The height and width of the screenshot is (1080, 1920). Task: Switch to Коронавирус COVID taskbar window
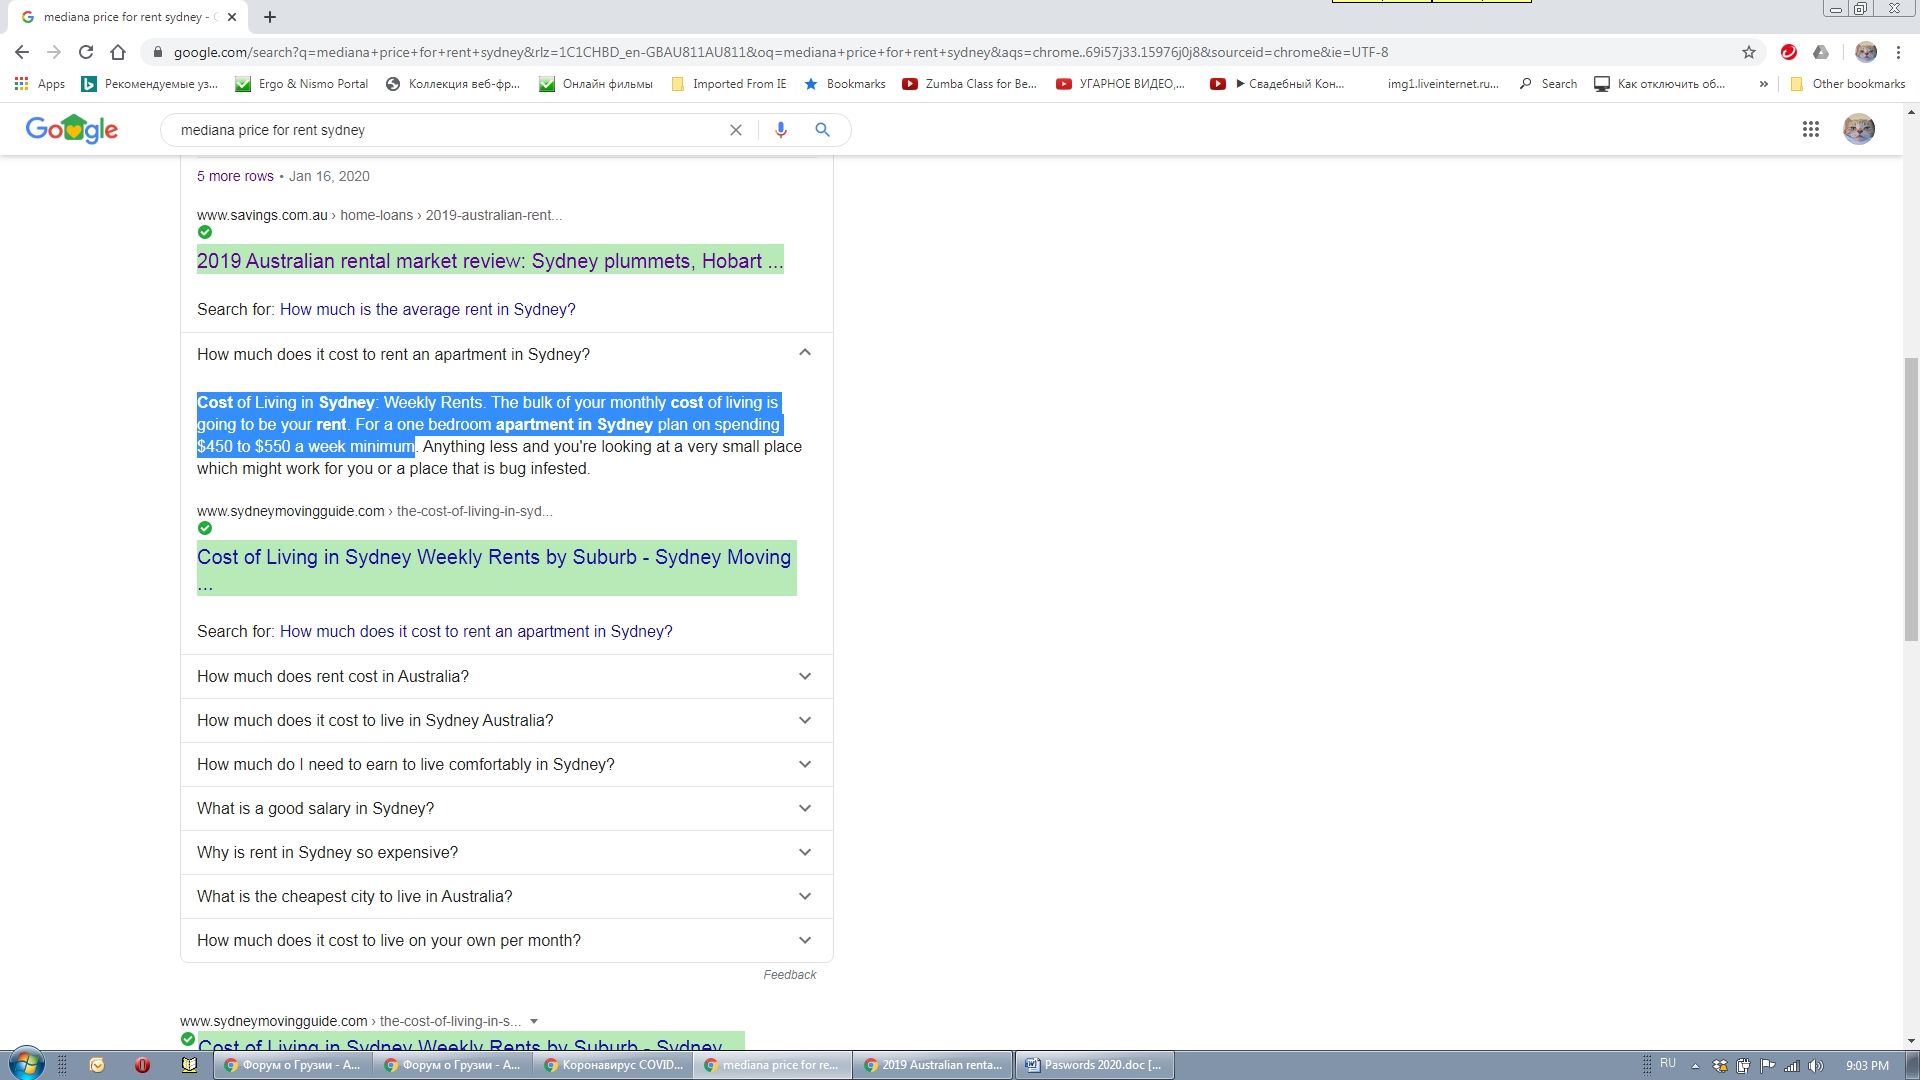pyautogui.click(x=614, y=1065)
